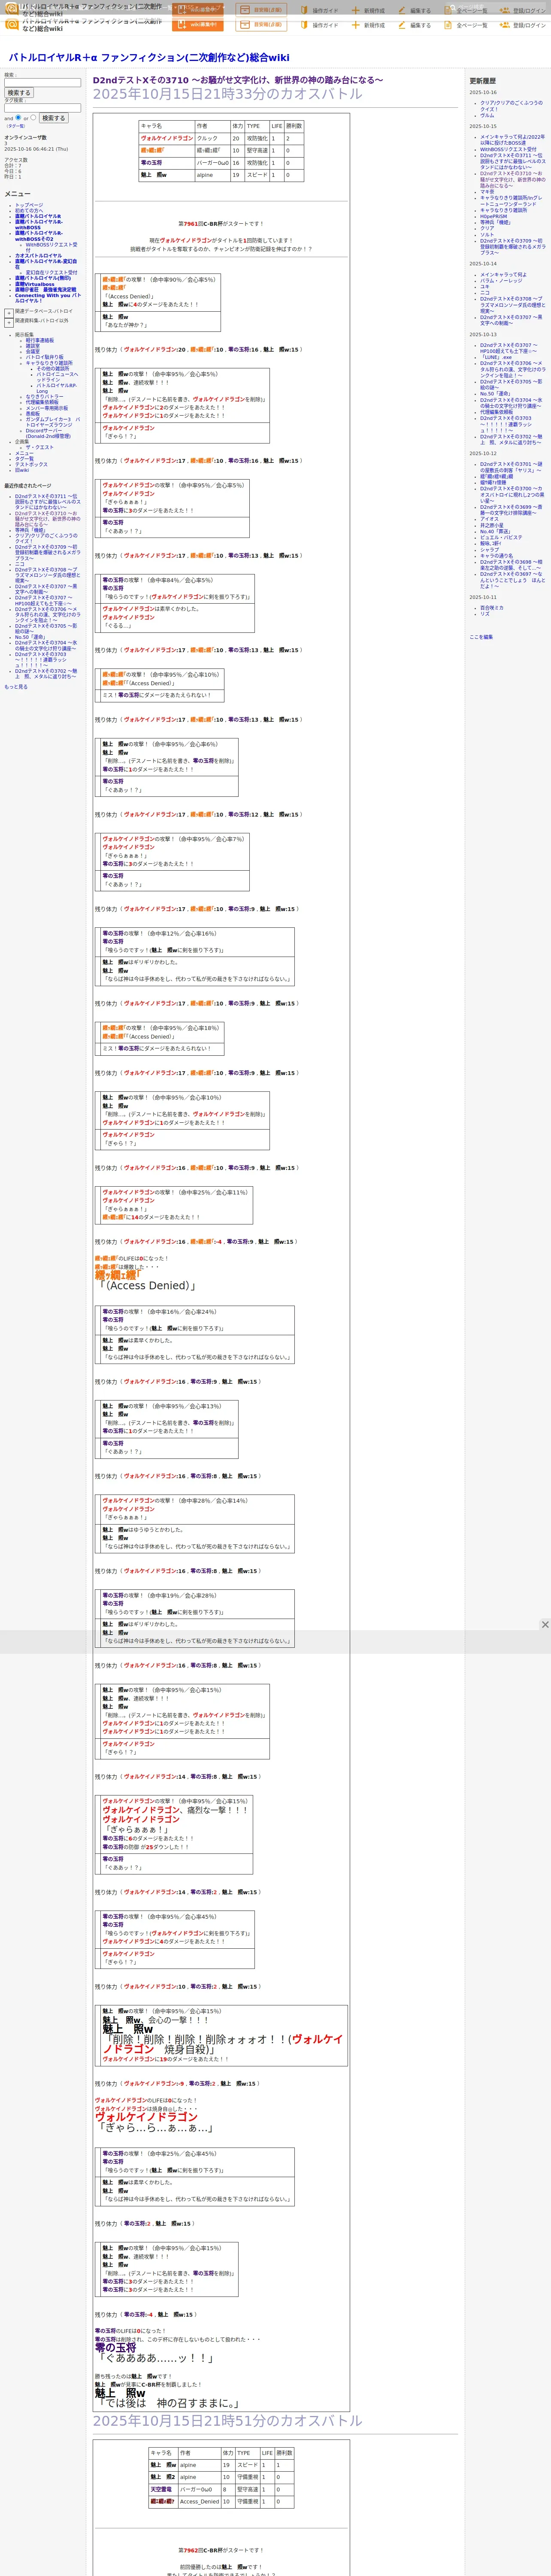Click もっと見る below recently created pages

coord(16,687)
